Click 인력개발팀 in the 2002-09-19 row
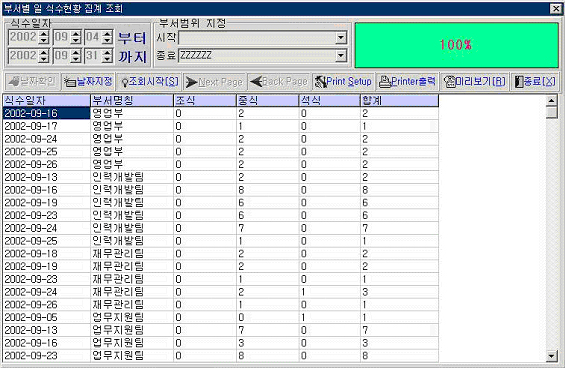Image resolution: width=565 pixels, height=368 pixels. click(x=132, y=203)
